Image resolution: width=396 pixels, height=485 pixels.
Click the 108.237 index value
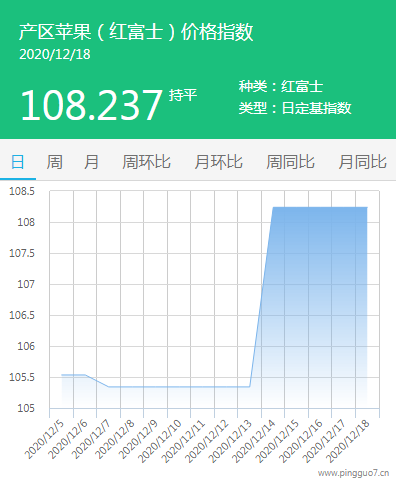point(92,105)
